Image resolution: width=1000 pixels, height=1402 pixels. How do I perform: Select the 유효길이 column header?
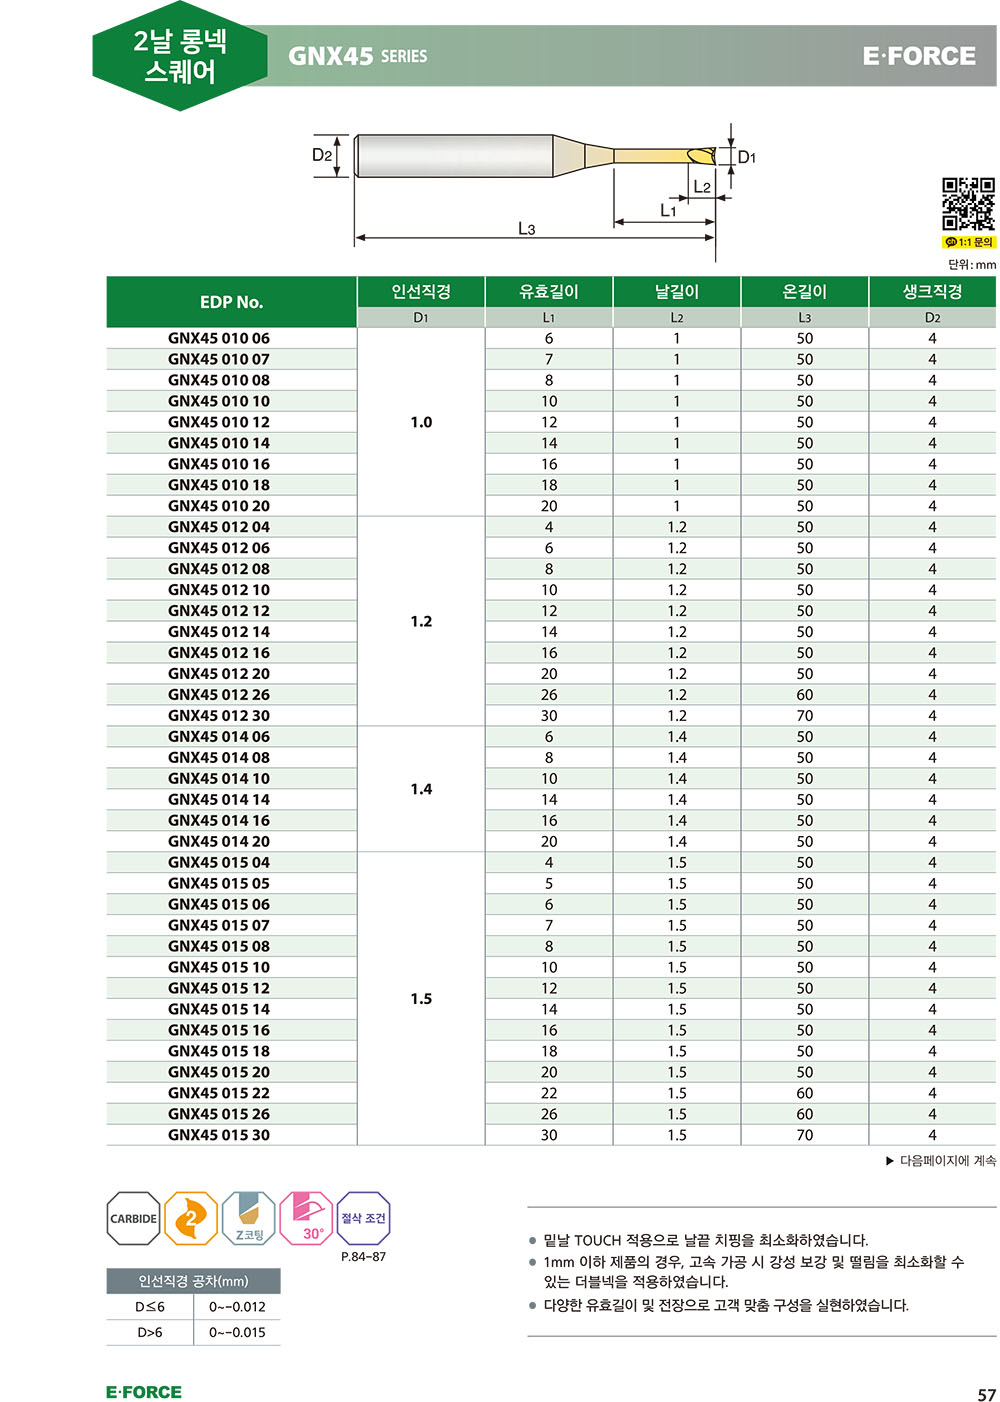coord(549,291)
